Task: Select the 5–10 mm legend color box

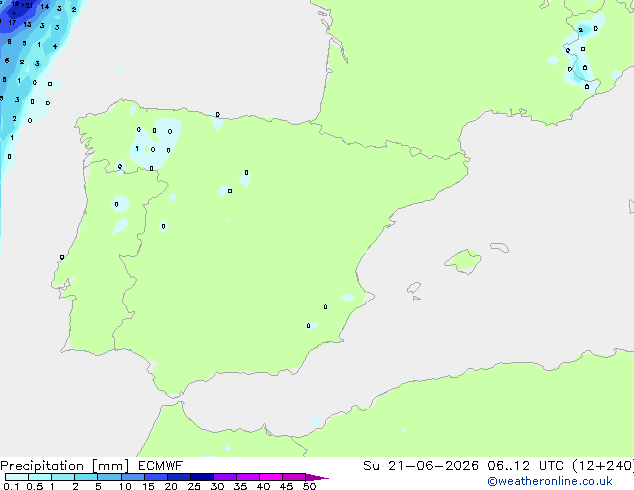Action: tap(109, 477)
